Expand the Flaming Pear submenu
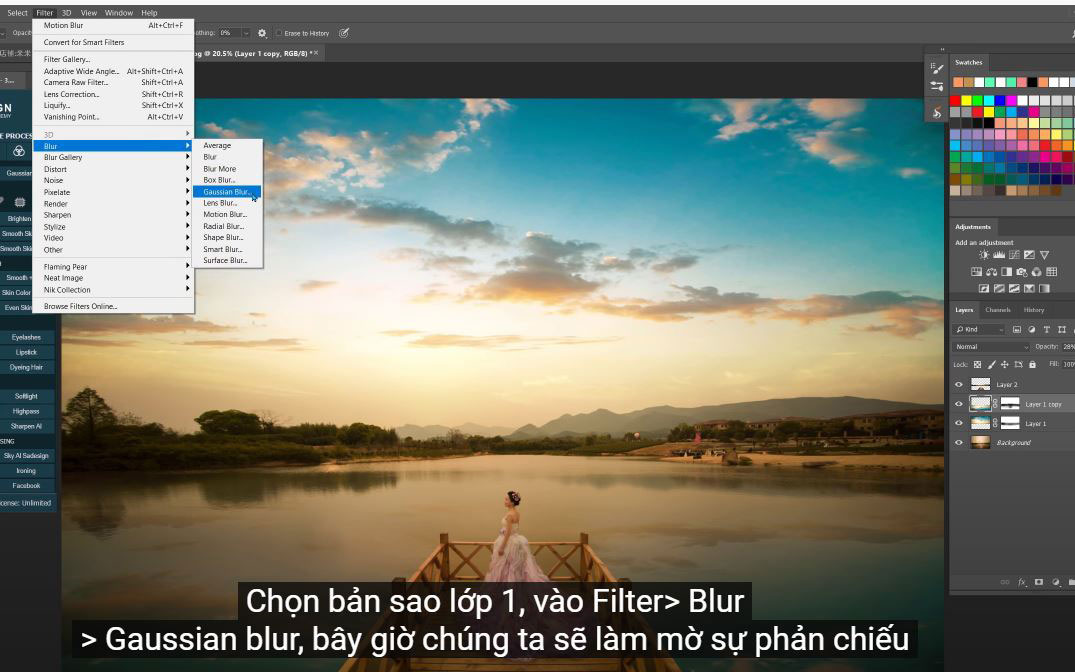The image size is (1075, 672). tap(114, 267)
